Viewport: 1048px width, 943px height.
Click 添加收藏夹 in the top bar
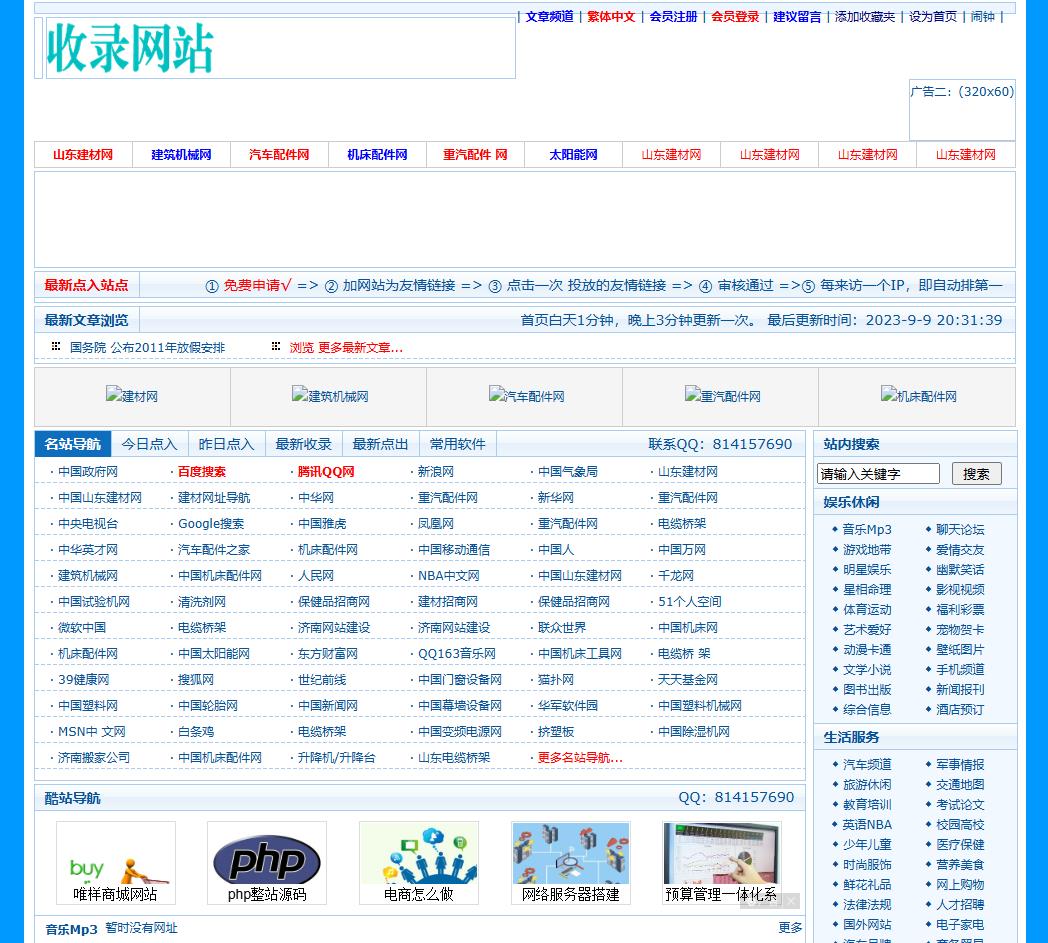point(865,17)
